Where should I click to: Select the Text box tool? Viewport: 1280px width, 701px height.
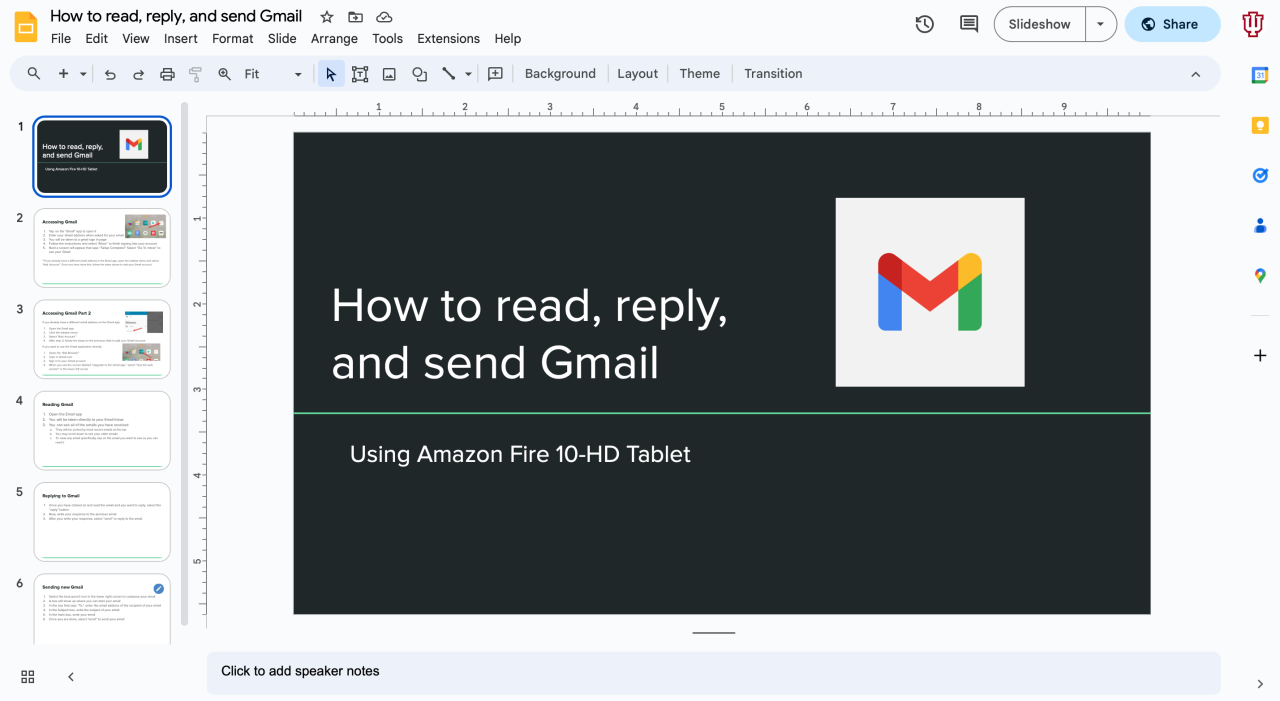tap(360, 74)
